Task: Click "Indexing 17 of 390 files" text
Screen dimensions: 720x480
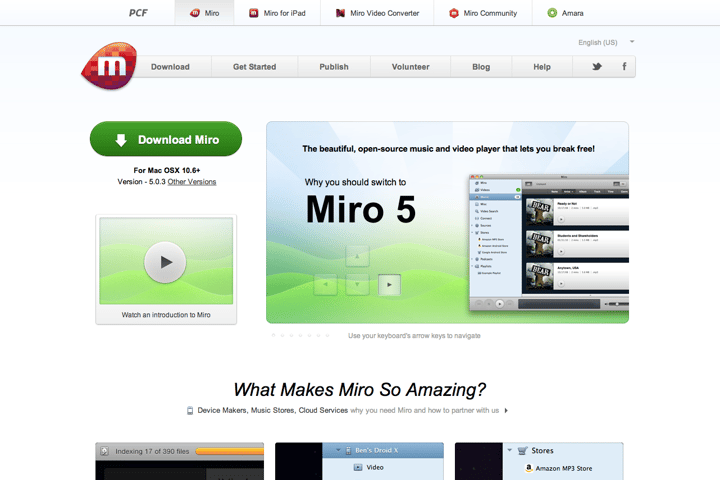Action: [x=152, y=452]
